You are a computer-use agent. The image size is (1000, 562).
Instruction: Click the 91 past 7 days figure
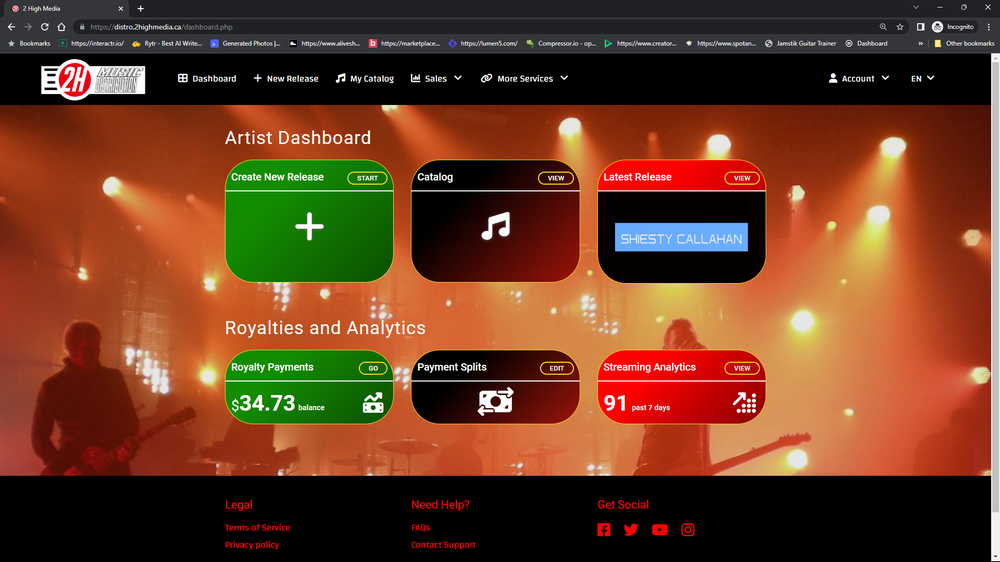point(615,403)
